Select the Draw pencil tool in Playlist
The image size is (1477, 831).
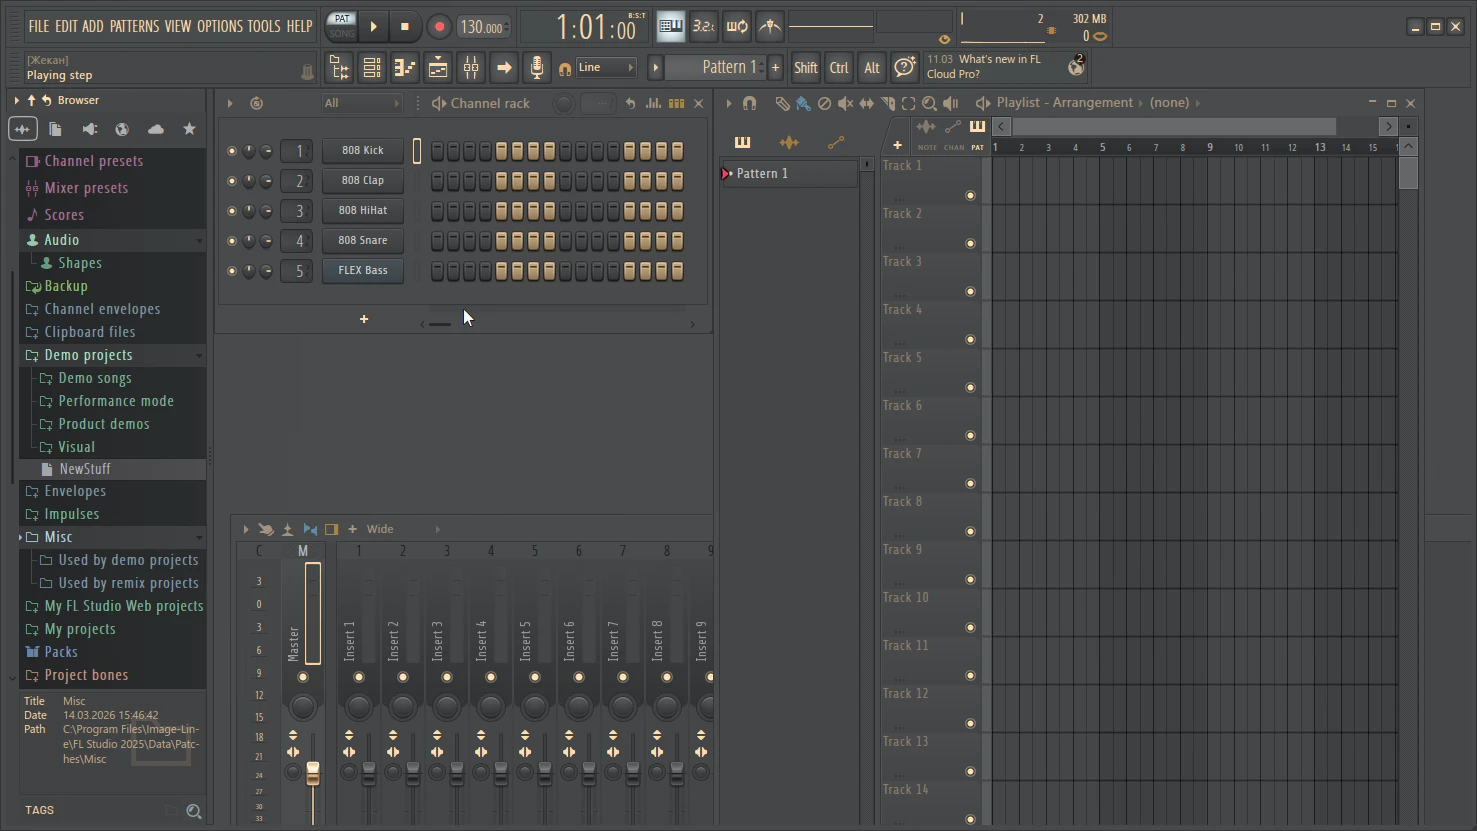pyautogui.click(x=782, y=103)
